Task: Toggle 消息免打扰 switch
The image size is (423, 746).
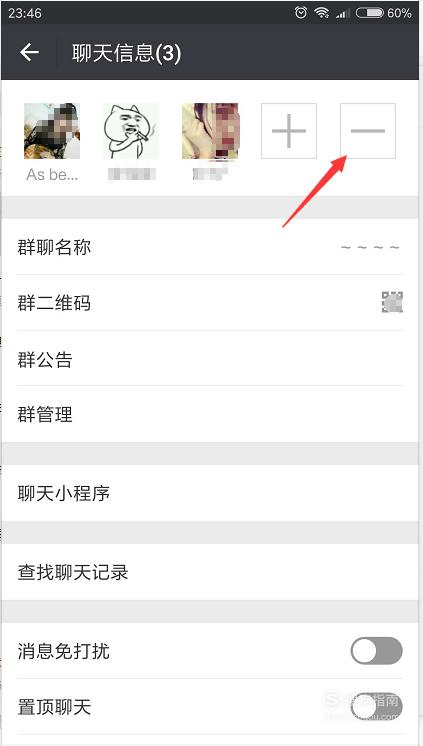Action: pos(376,651)
